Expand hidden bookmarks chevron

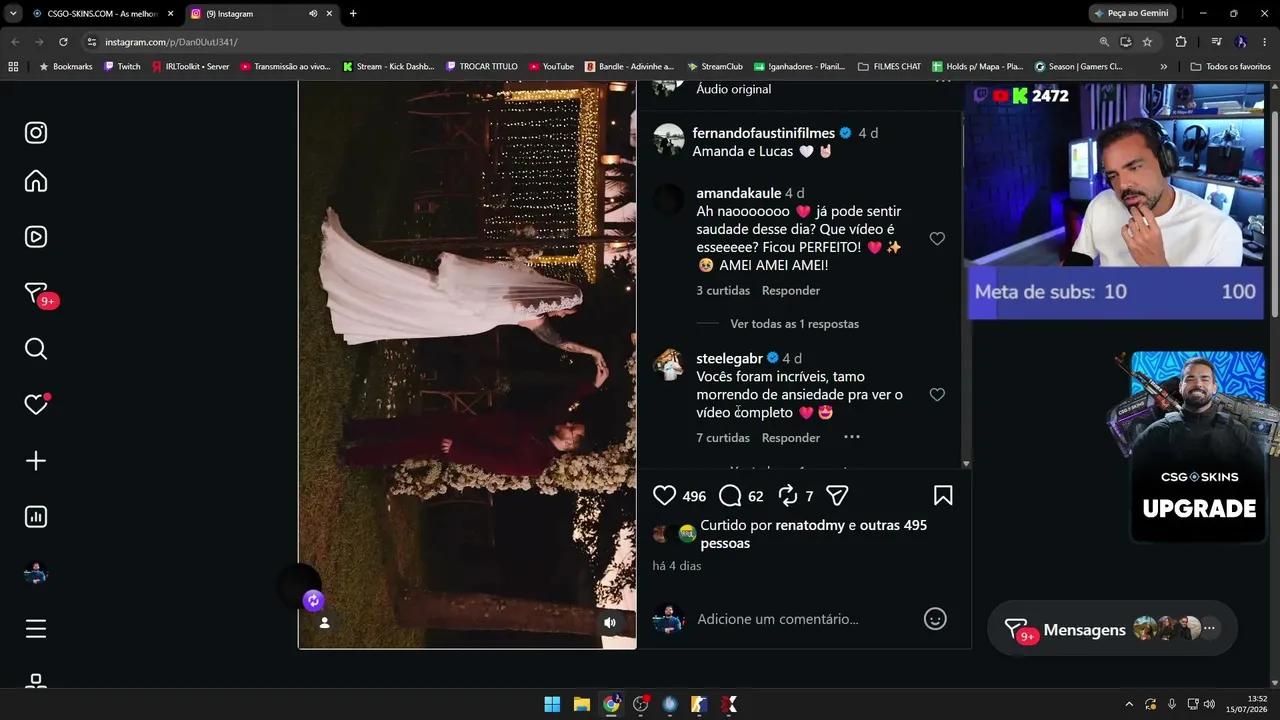[1164, 67]
